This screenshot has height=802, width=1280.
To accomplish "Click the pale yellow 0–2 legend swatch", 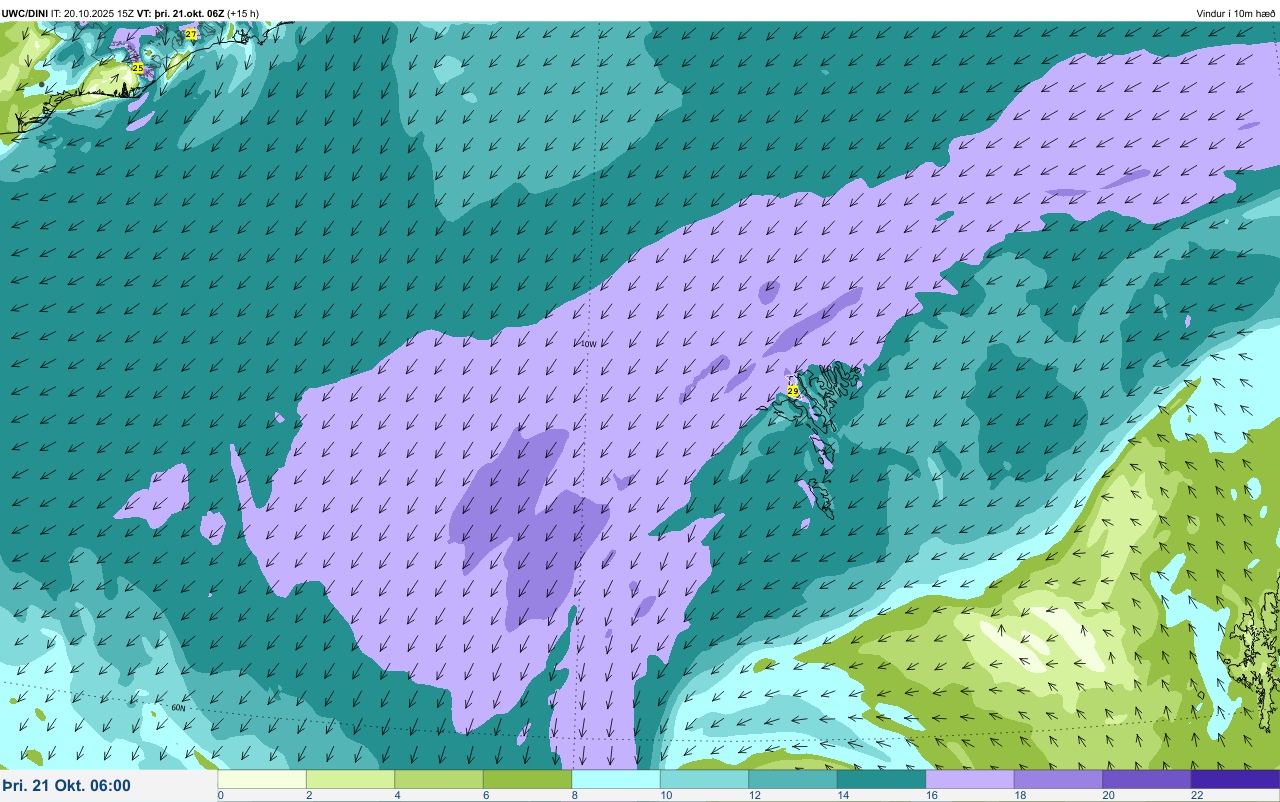I will 262,779.
